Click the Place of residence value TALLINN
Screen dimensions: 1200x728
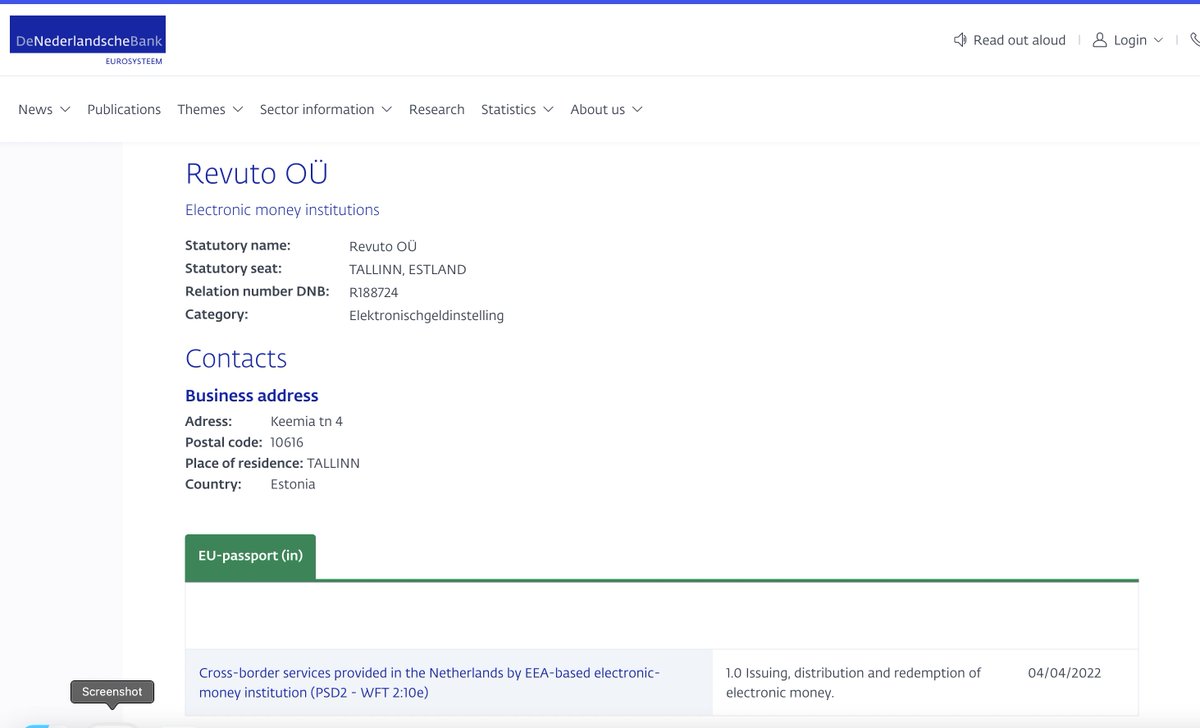click(333, 463)
